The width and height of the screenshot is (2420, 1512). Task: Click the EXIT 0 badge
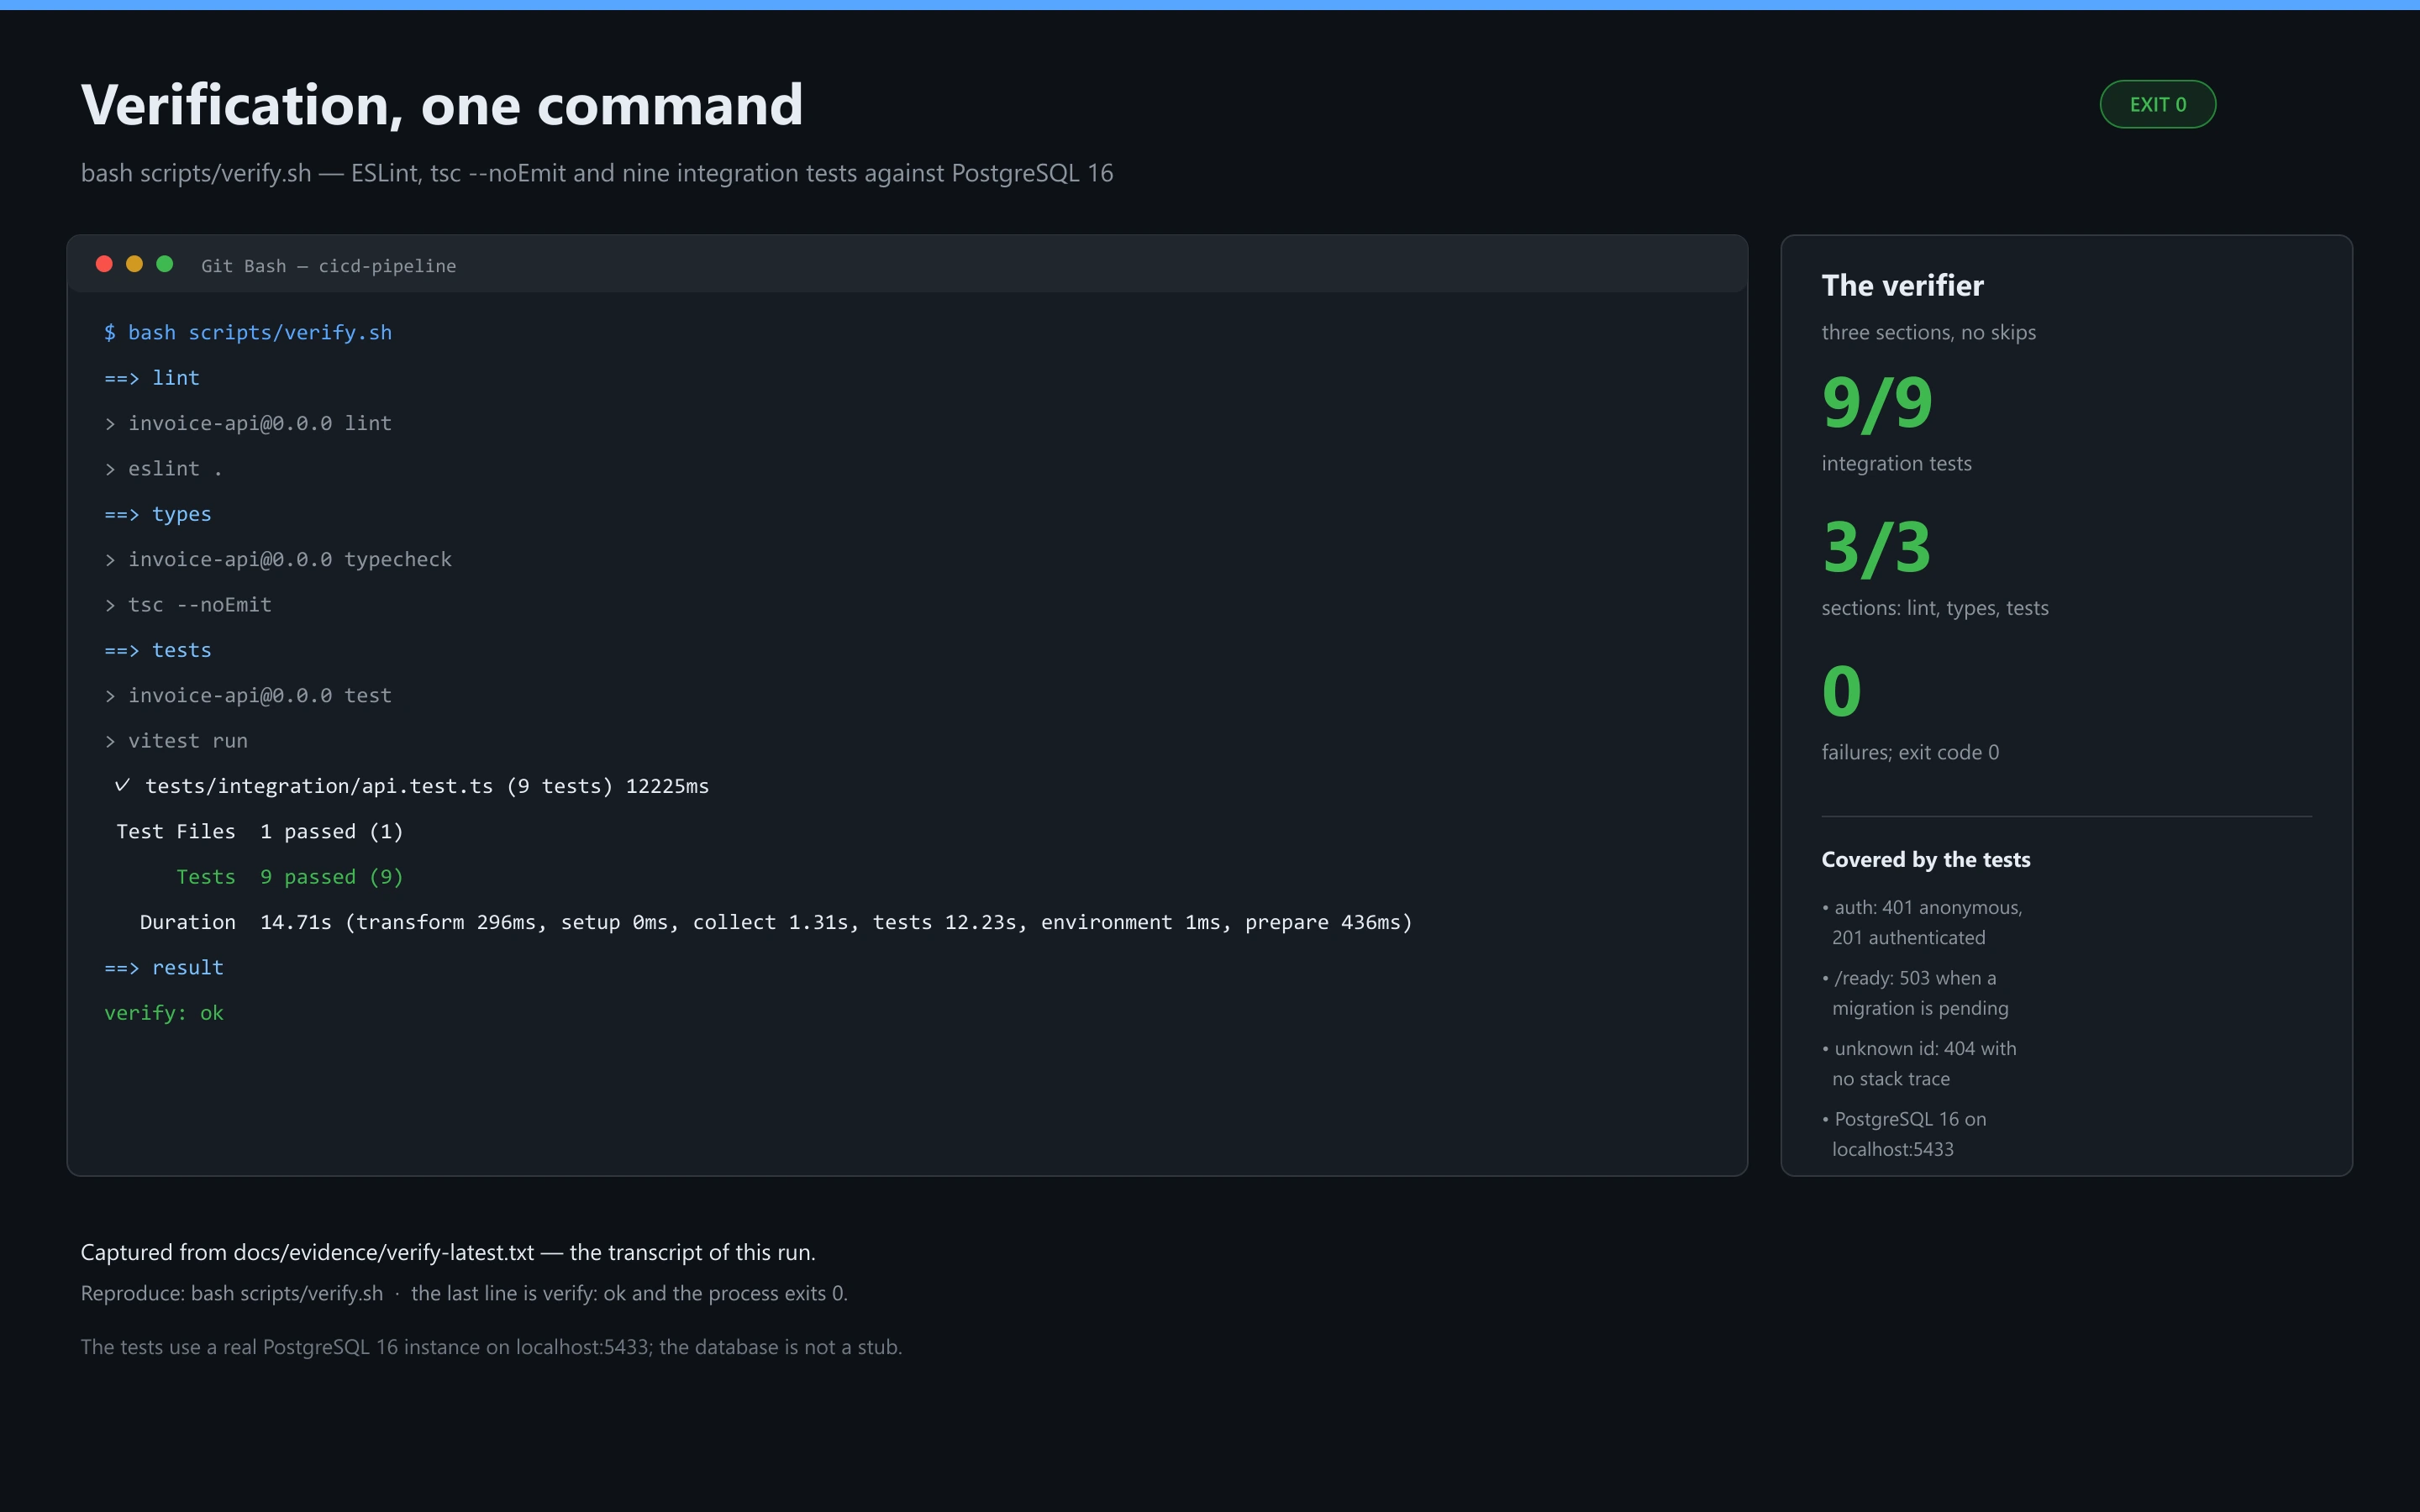[2157, 104]
